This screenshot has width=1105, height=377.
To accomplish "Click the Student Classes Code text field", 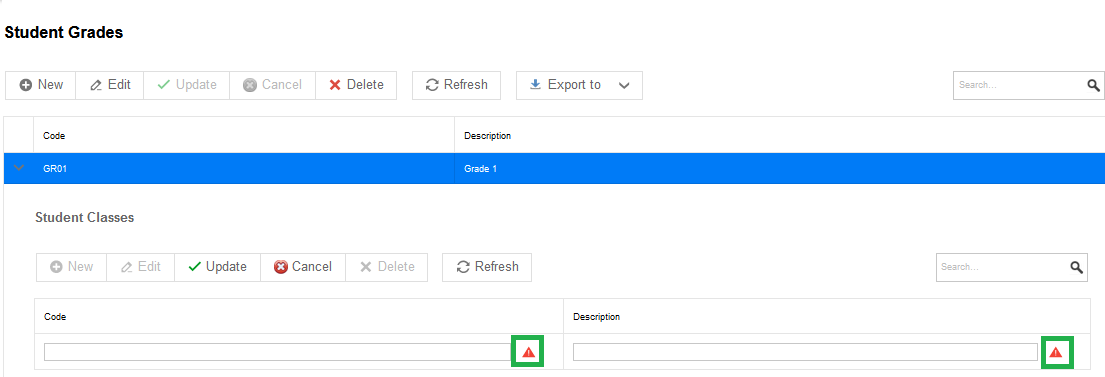I will tap(278, 352).
